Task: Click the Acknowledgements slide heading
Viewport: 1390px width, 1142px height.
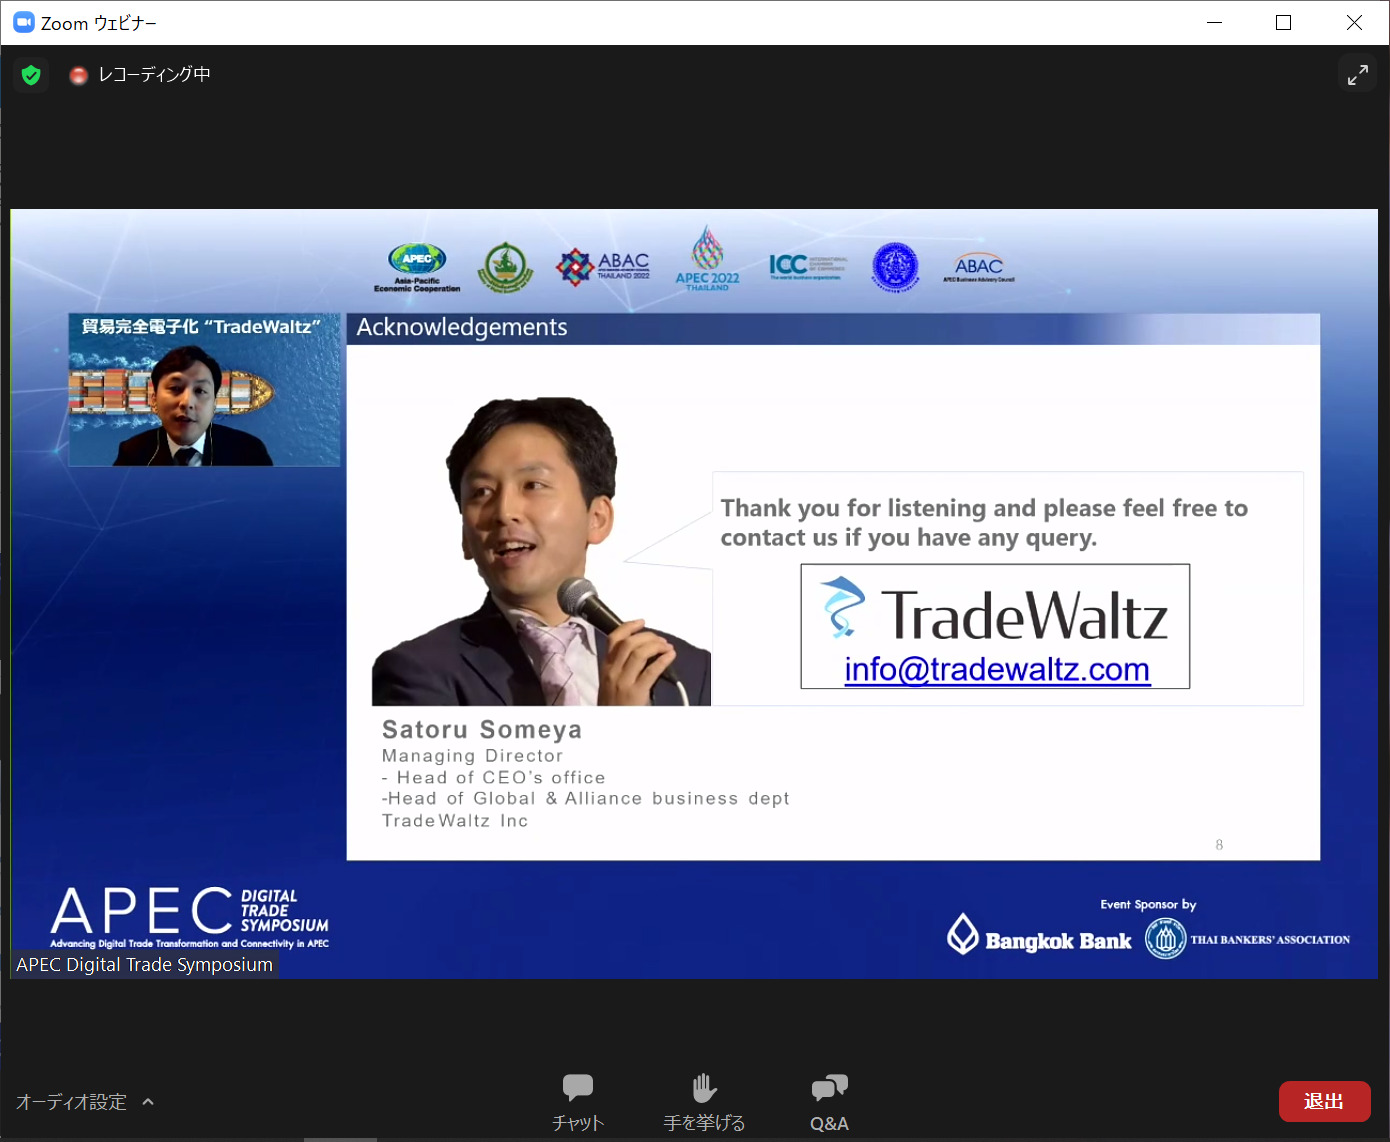Action: point(462,327)
